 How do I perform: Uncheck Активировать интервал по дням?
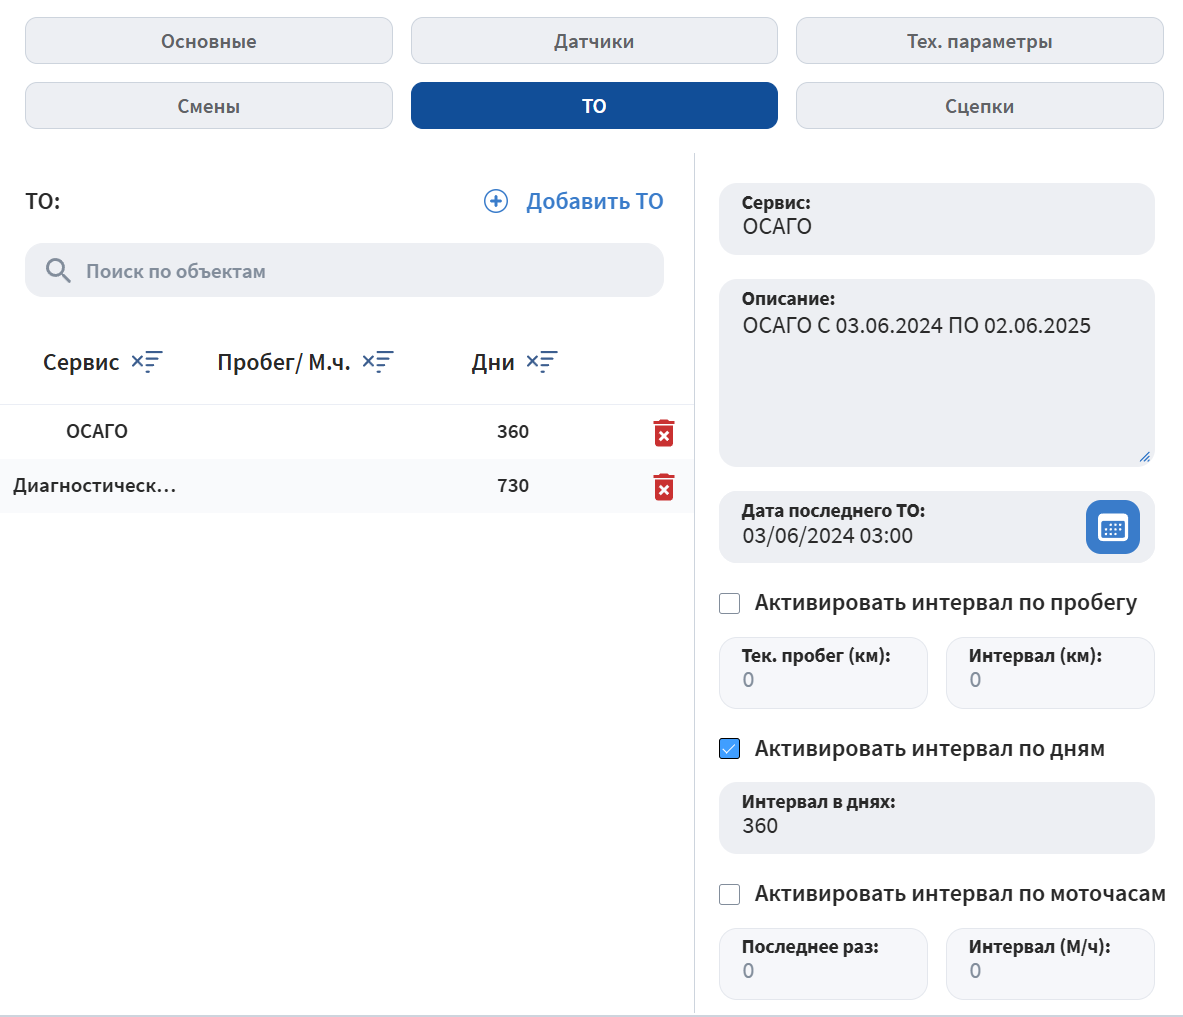coord(730,749)
